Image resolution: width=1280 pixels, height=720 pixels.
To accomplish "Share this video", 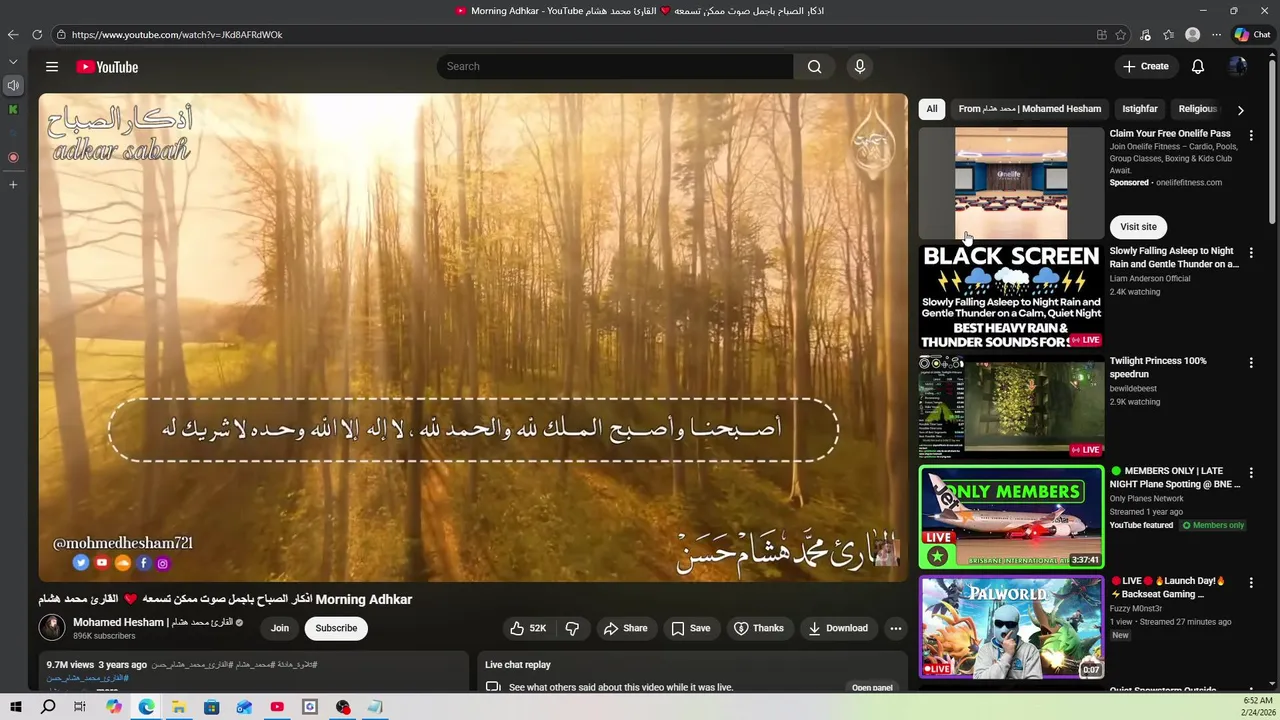I will coord(625,628).
